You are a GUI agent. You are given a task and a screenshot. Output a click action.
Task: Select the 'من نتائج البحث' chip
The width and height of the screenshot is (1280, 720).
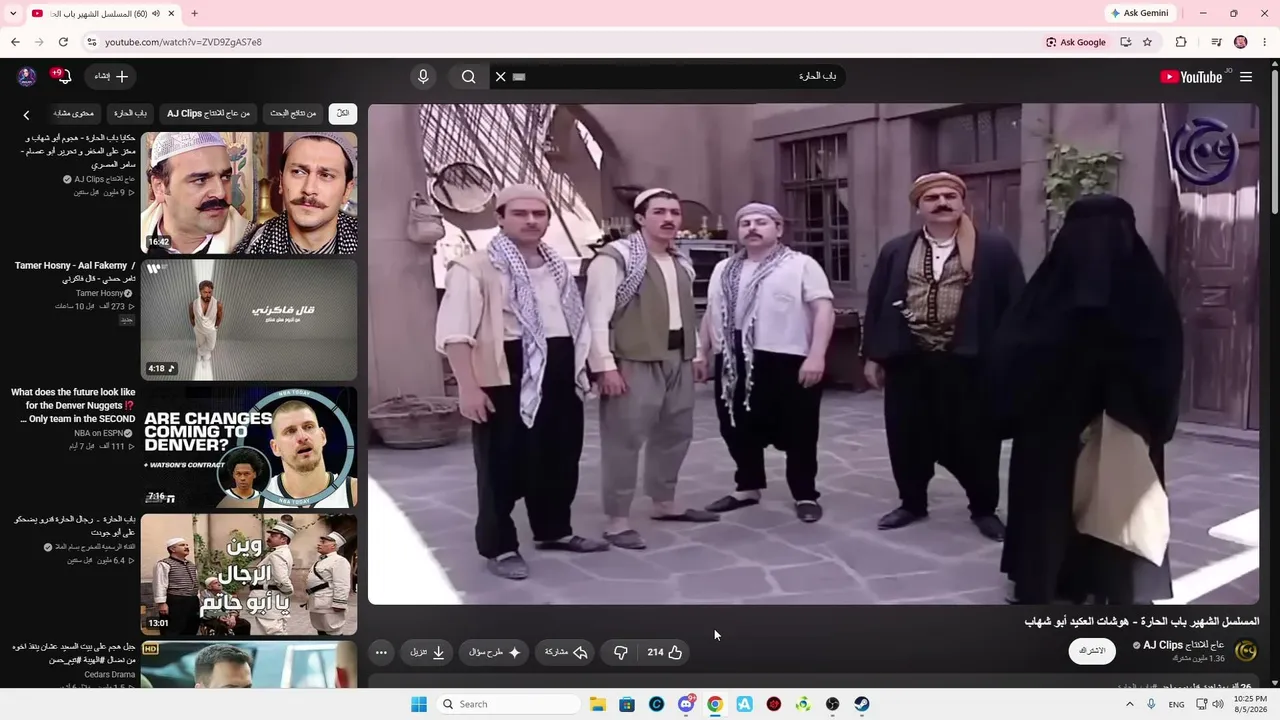click(x=293, y=114)
